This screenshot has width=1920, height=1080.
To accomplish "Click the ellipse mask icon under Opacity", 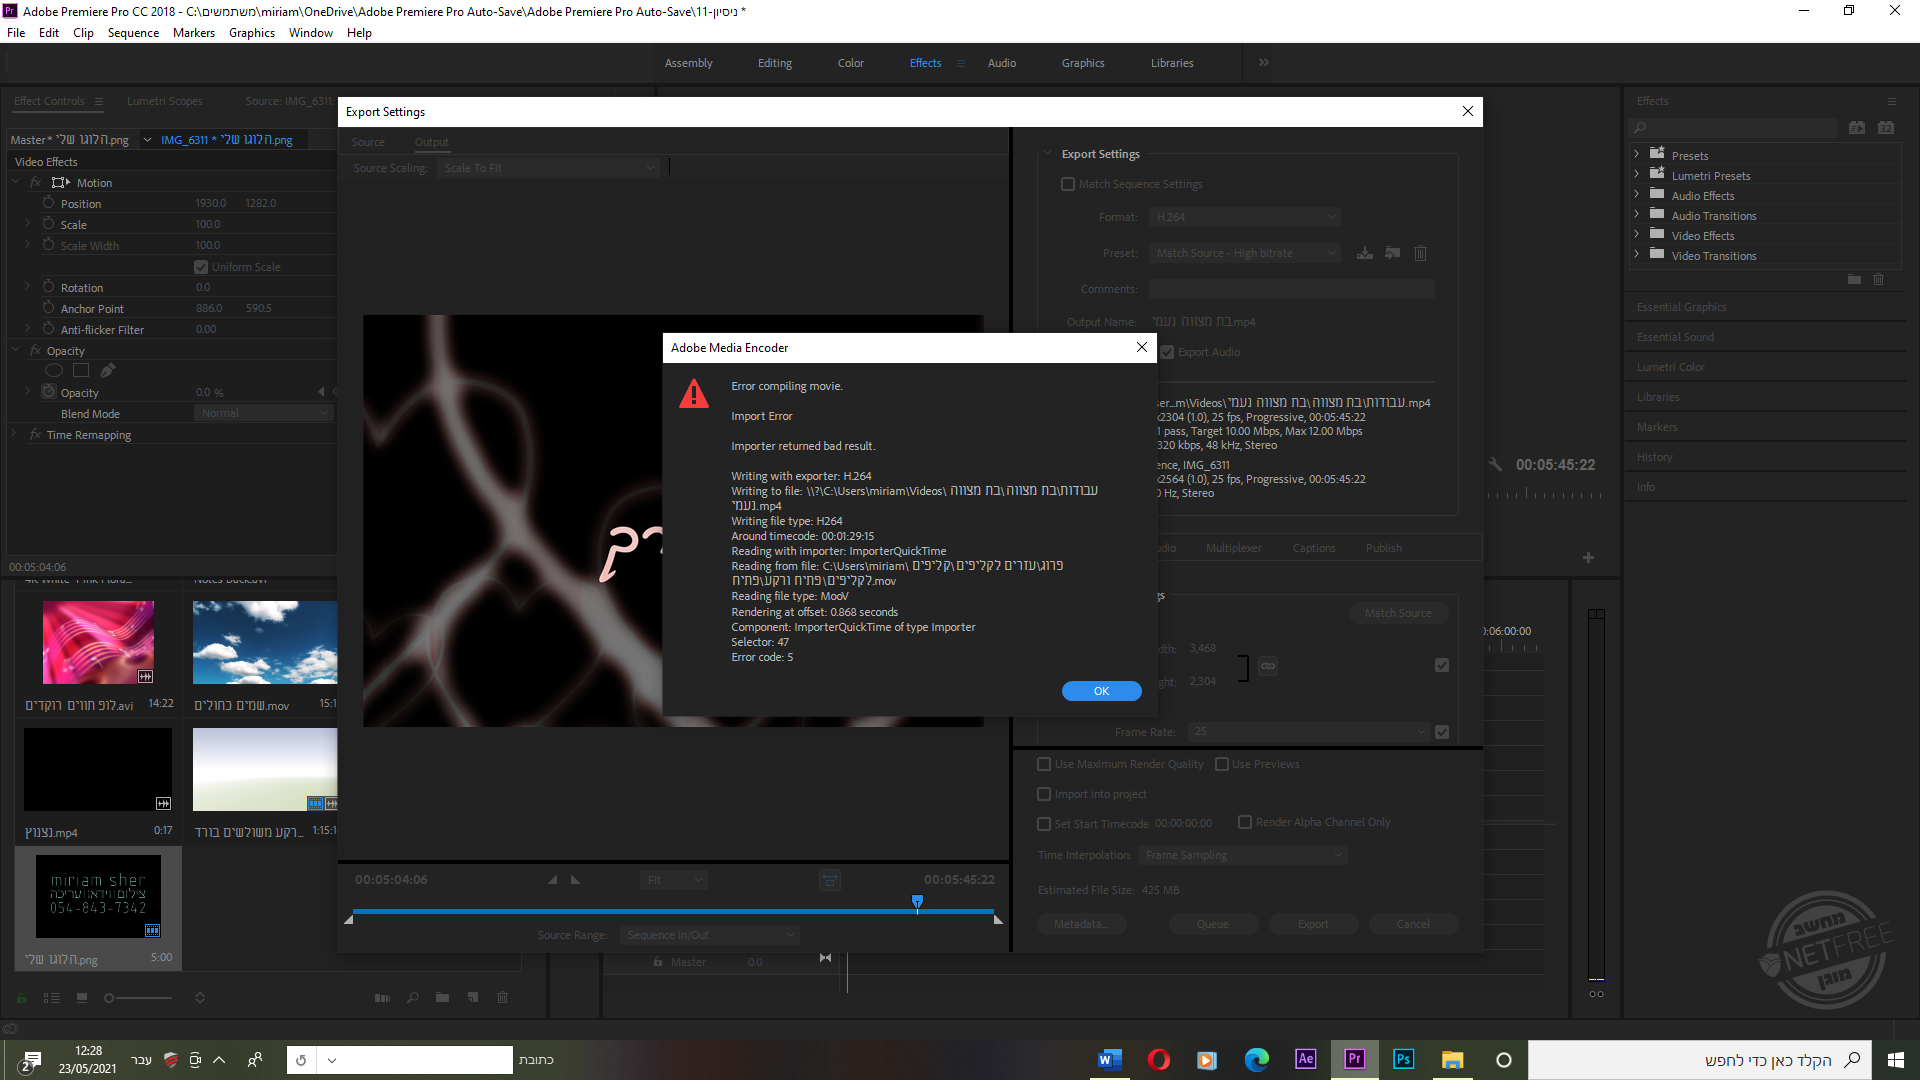I will 54,371.
